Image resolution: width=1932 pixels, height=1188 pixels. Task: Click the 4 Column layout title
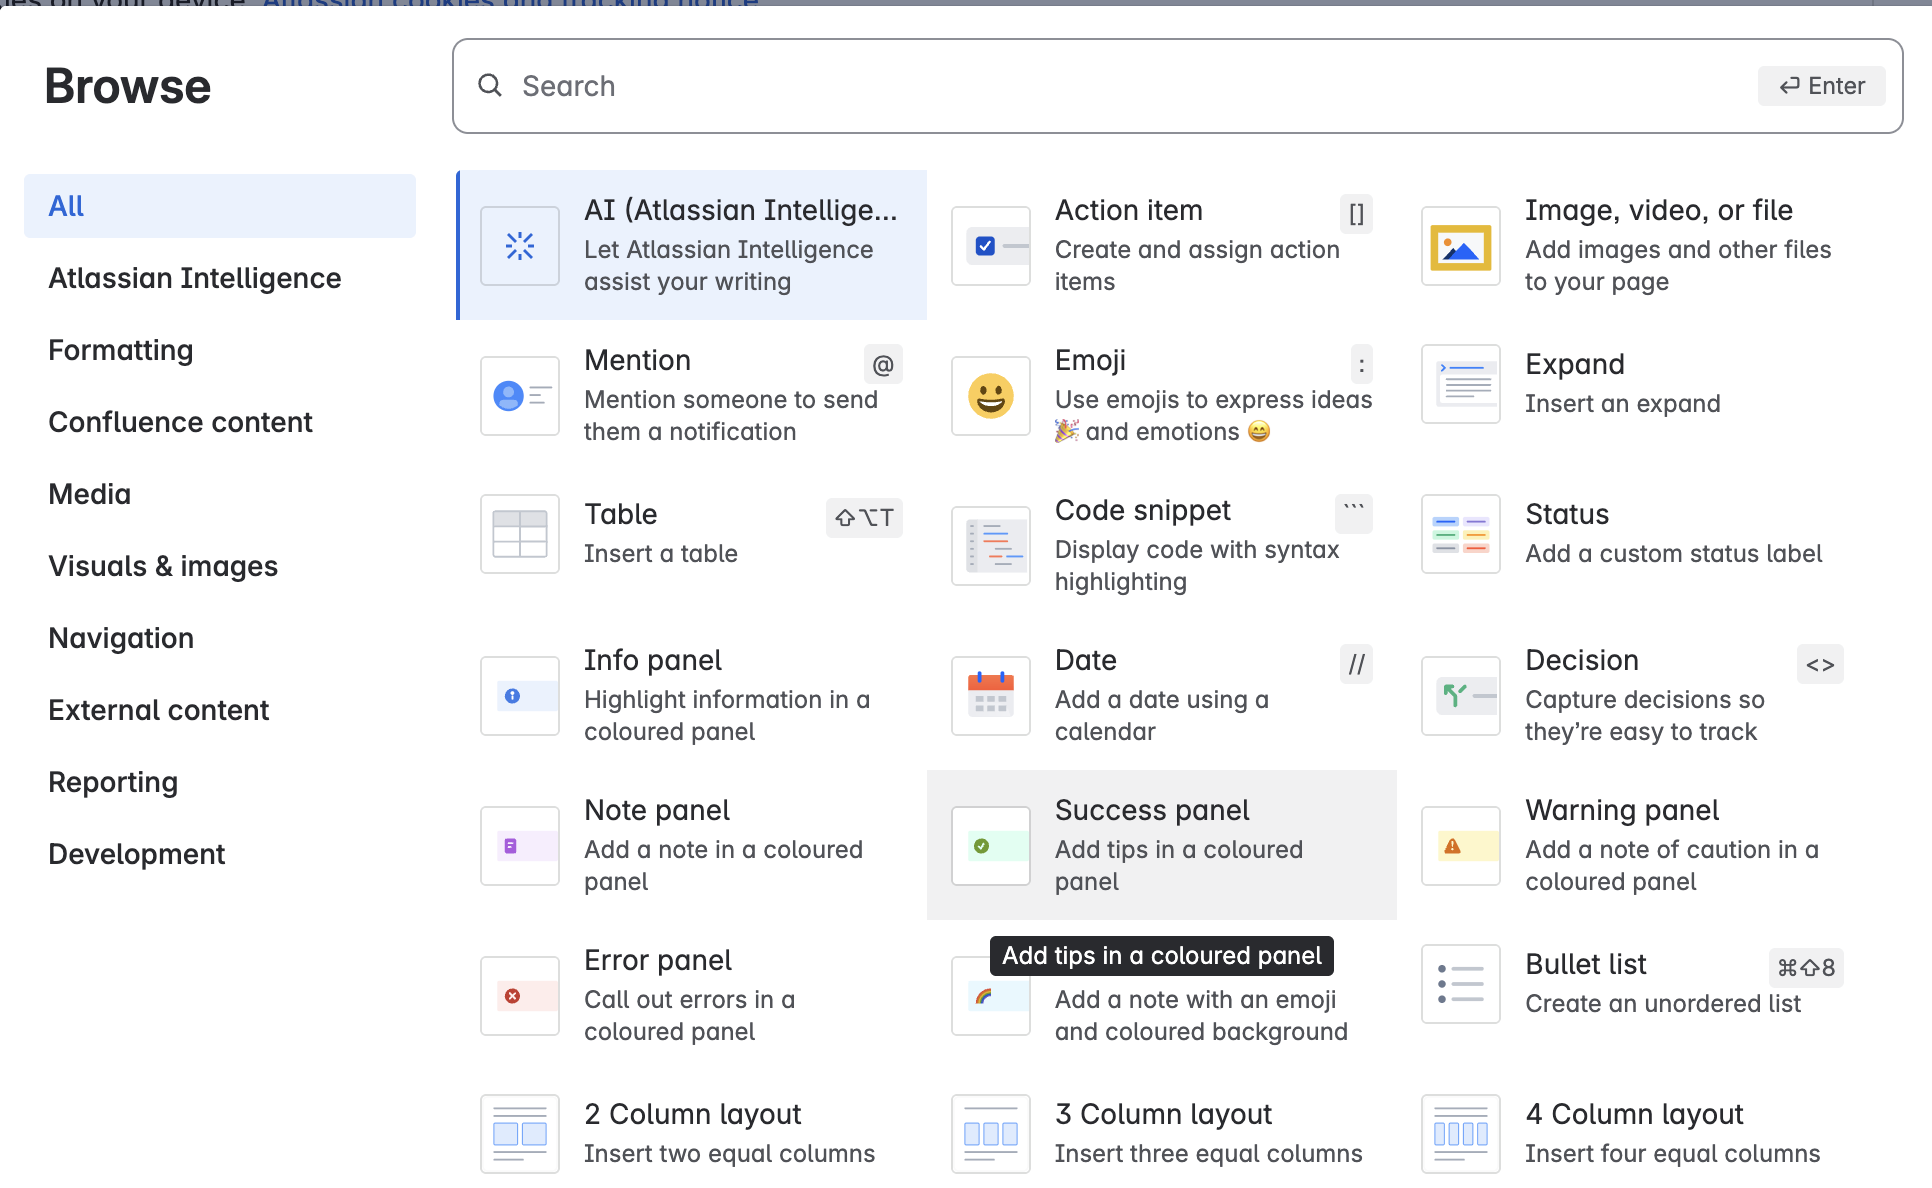(1634, 1114)
